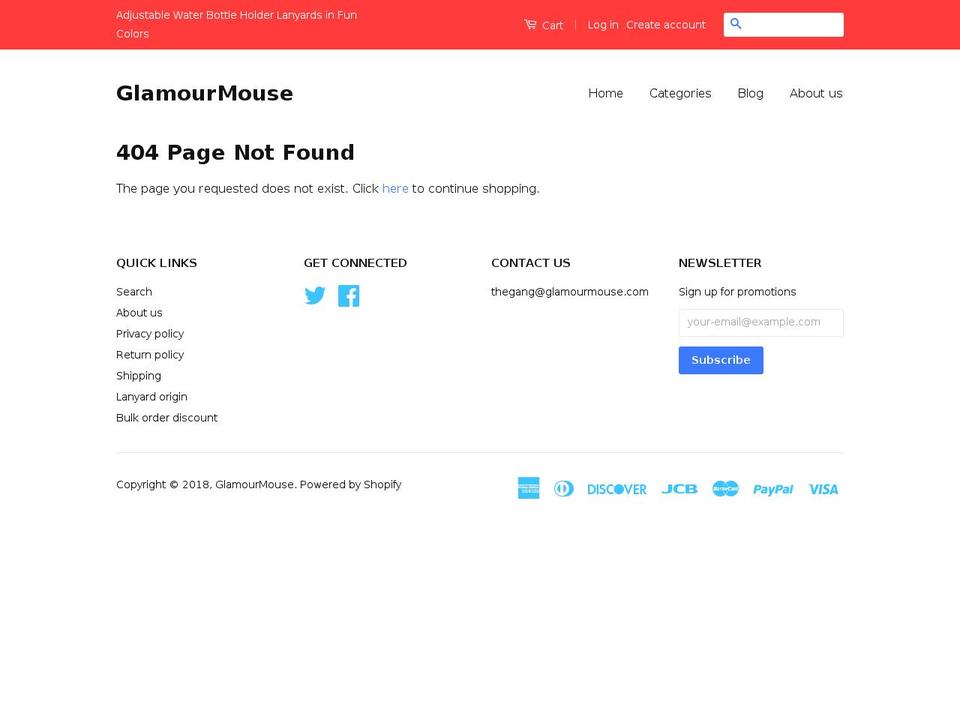Image resolution: width=960 pixels, height=720 pixels.
Task: Open About us in Quick Links footer
Action: point(139,312)
